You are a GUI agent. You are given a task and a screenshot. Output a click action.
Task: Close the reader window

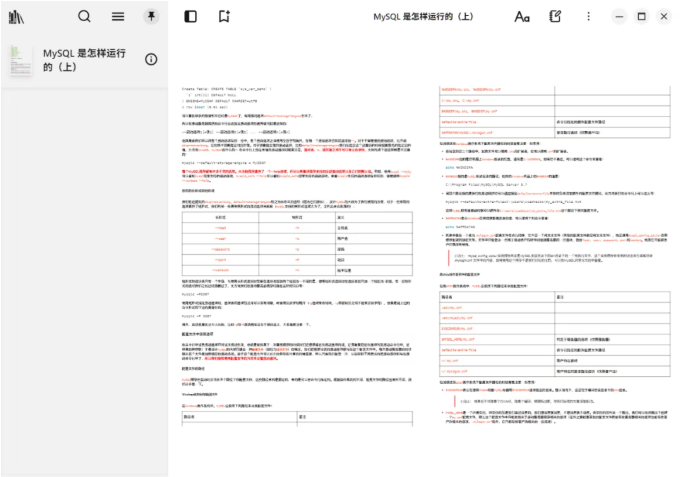pos(664,17)
